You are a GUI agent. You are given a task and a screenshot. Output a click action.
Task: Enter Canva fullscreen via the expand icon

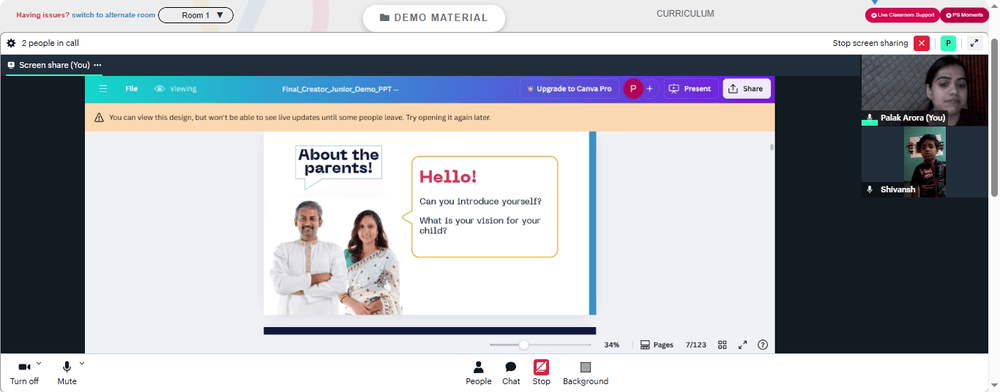coord(742,345)
